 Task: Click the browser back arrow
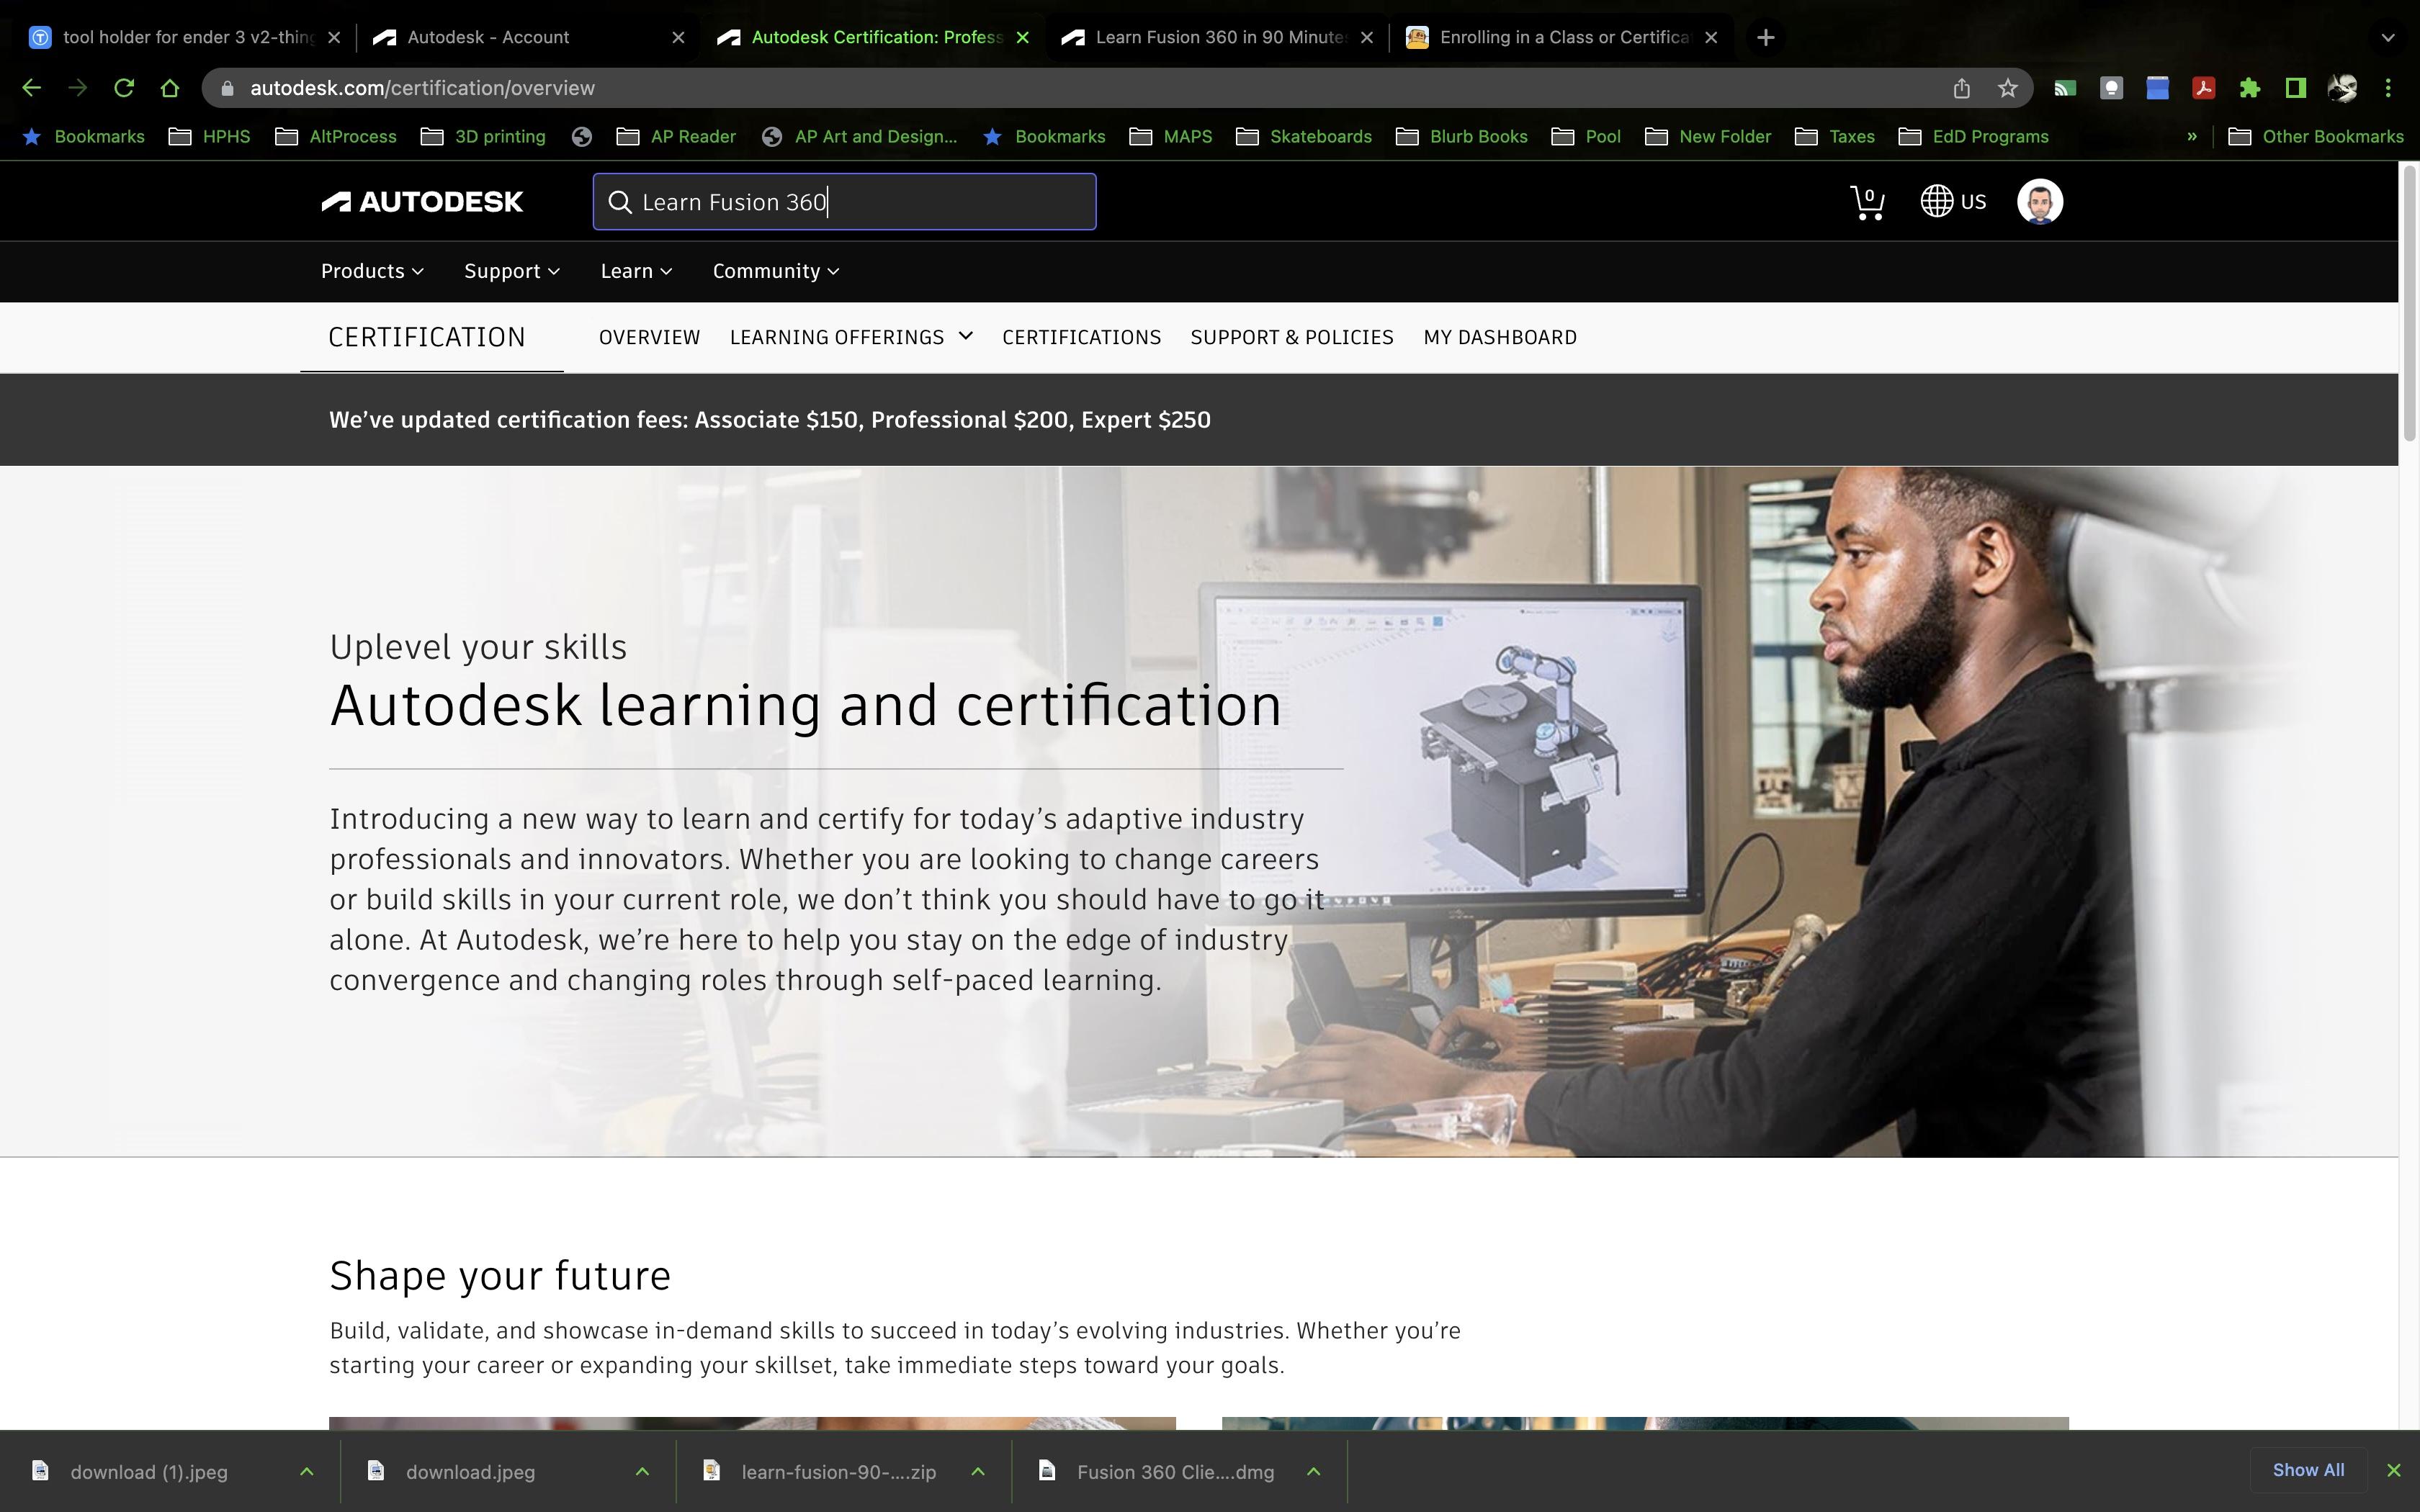[31, 87]
